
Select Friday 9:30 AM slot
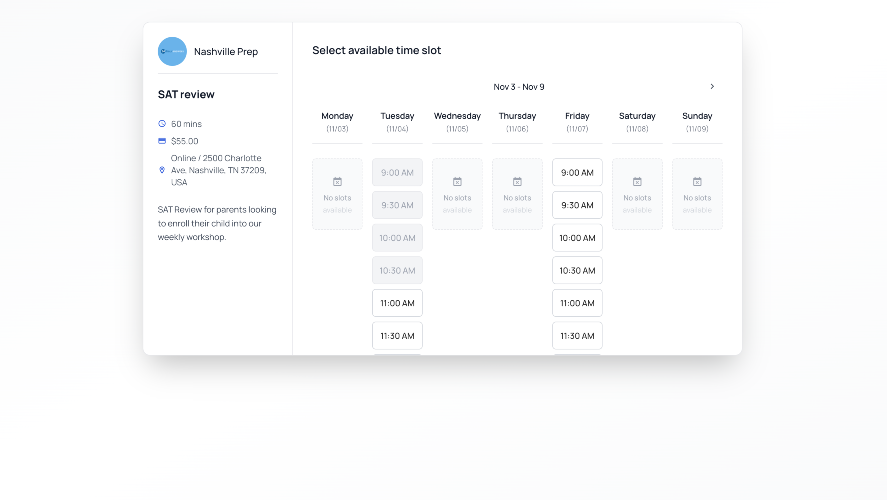coord(577,205)
